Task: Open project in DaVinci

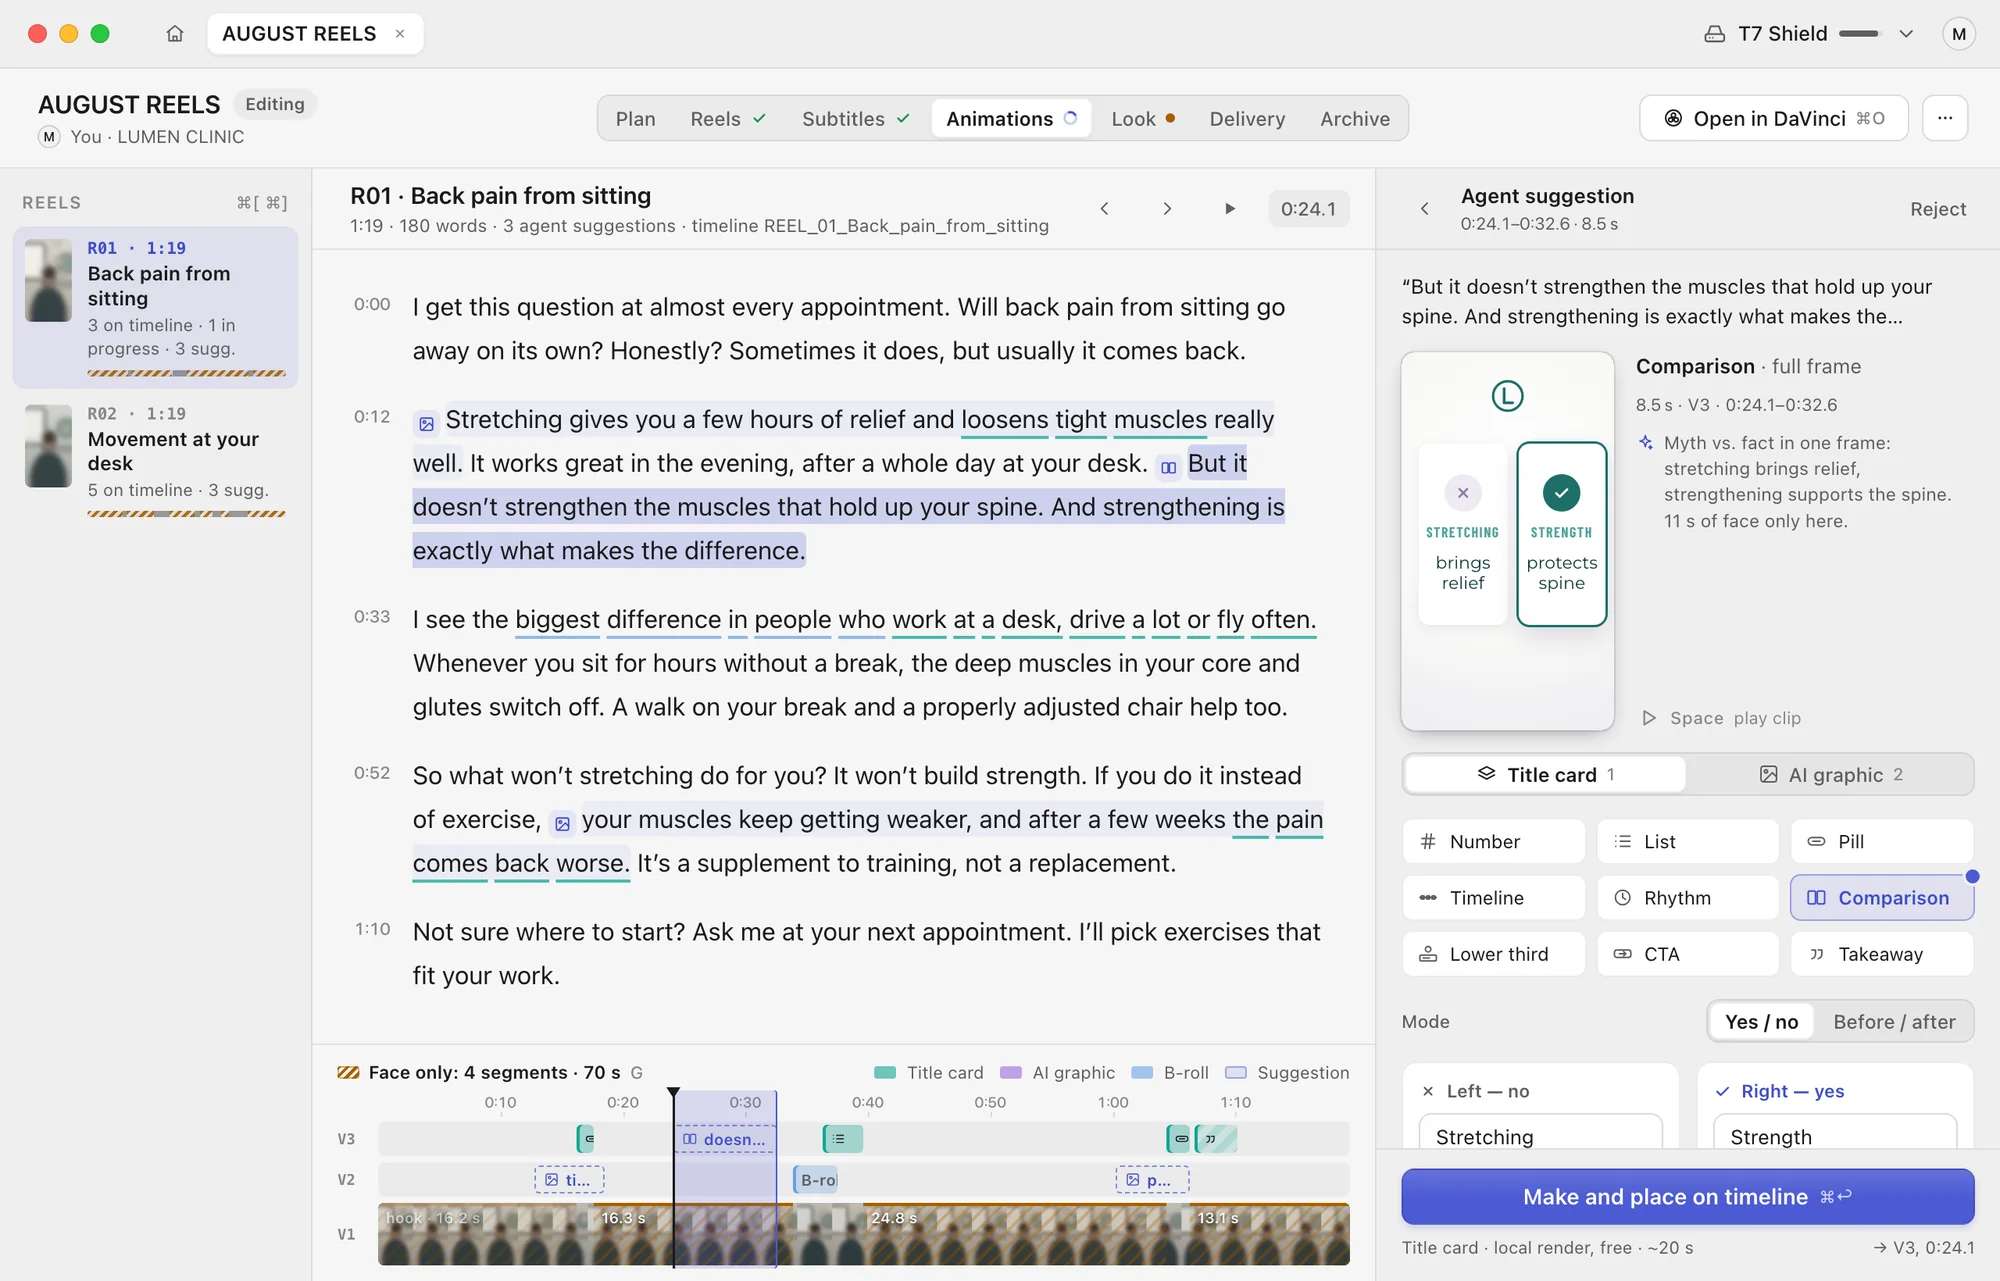Action: tap(1774, 118)
